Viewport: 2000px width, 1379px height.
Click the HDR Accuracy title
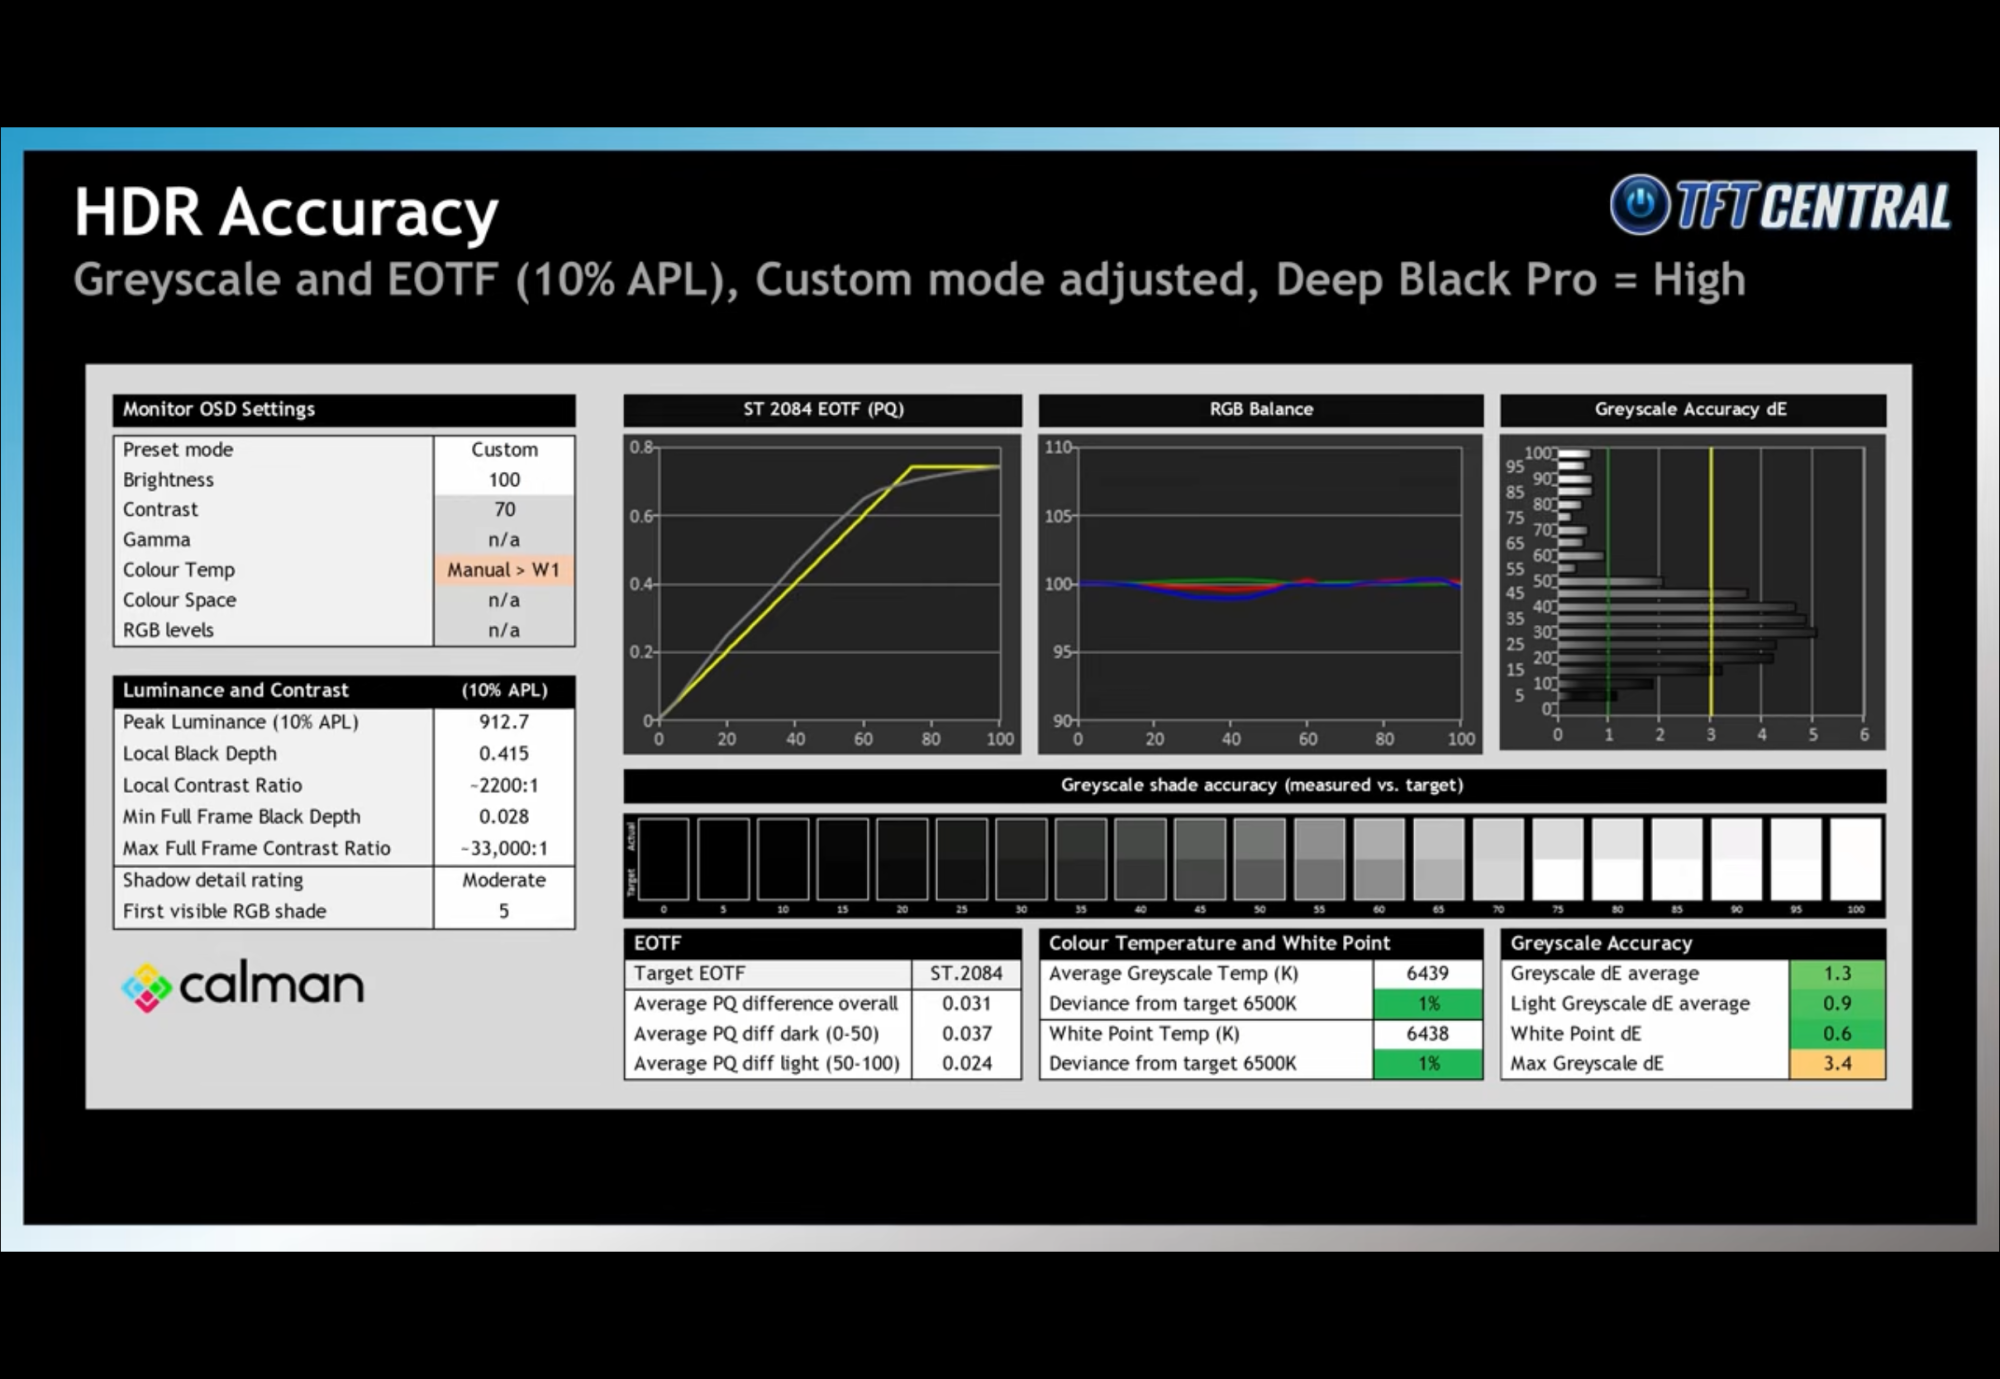click(286, 212)
